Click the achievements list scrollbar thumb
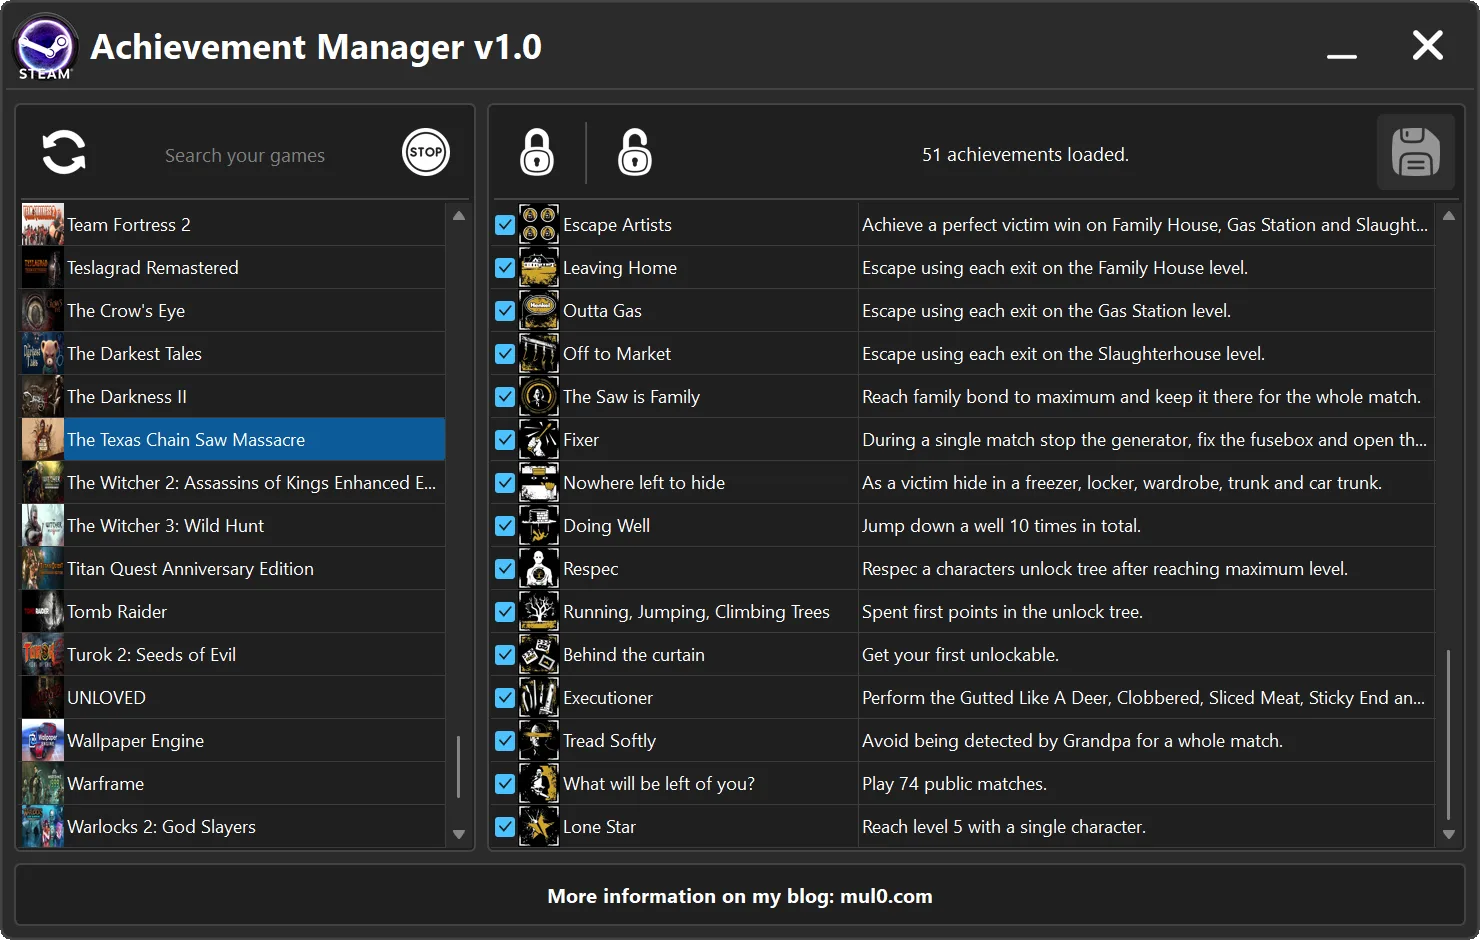This screenshot has height=940, width=1480. click(x=1449, y=734)
